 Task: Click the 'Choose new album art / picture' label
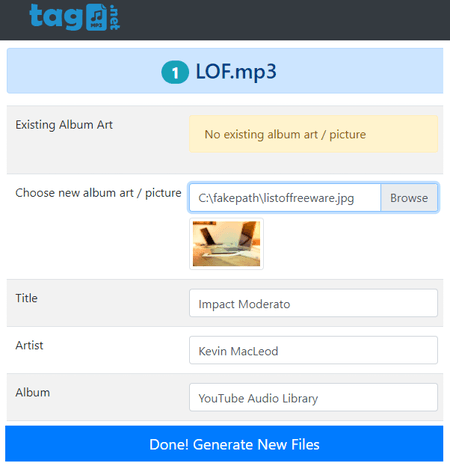[98, 193]
